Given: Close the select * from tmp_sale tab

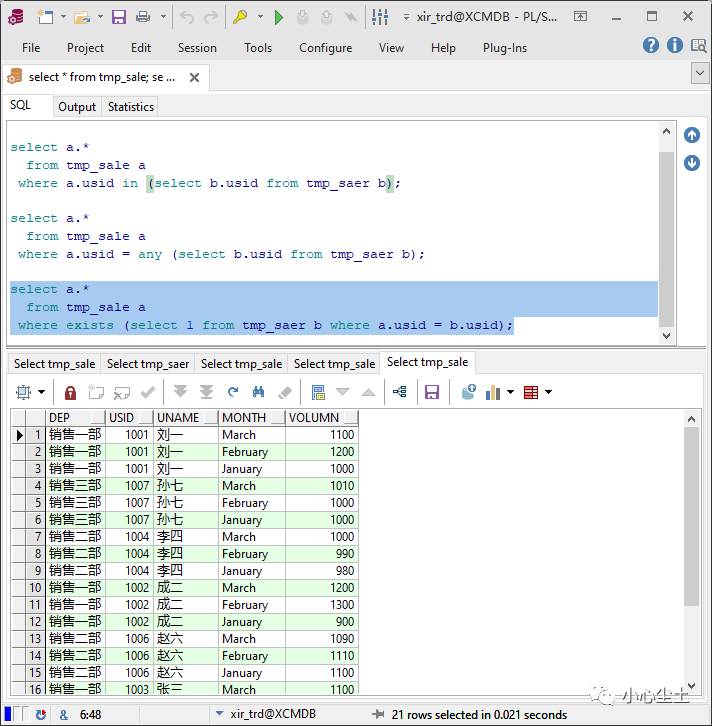Looking at the screenshot, I should [x=194, y=77].
